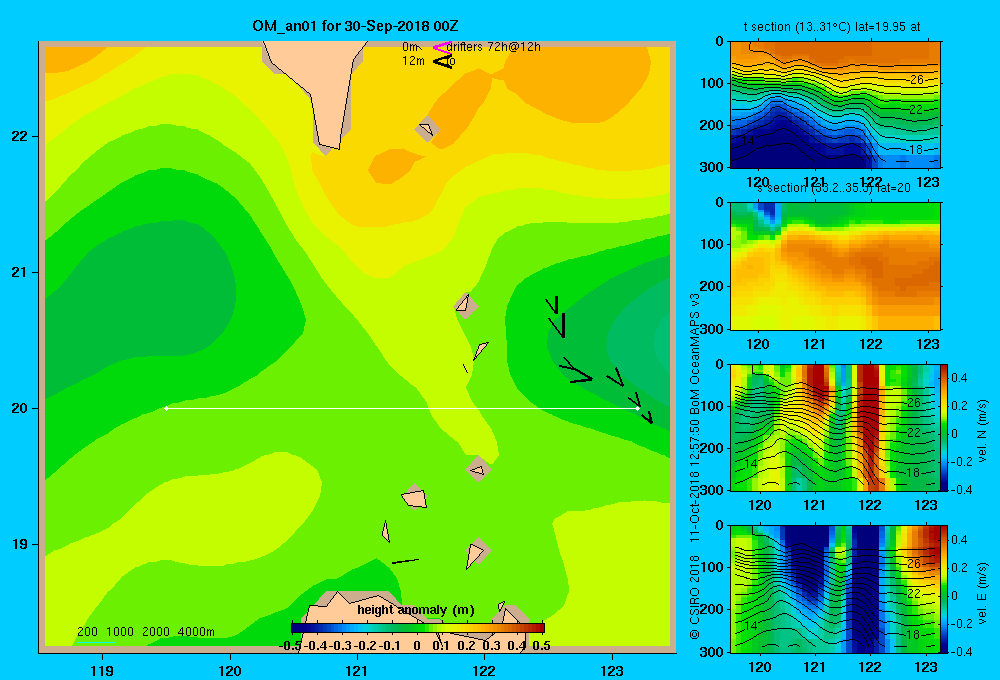The height and width of the screenshot is (680, 1000).
Task: Click the '0m' drifter depth label
Action: (410, 47)
